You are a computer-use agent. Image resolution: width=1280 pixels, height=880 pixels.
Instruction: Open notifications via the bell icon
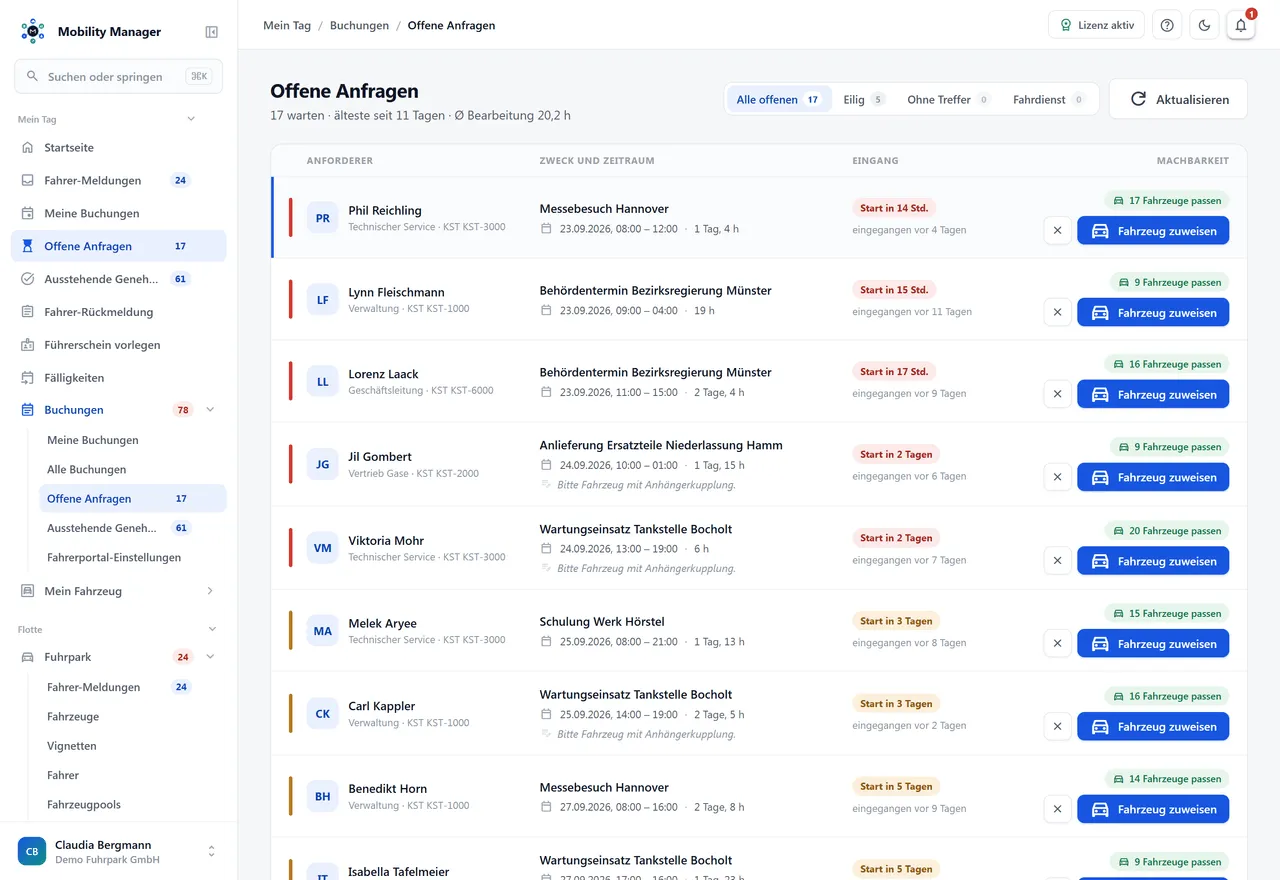(1241, 25)
